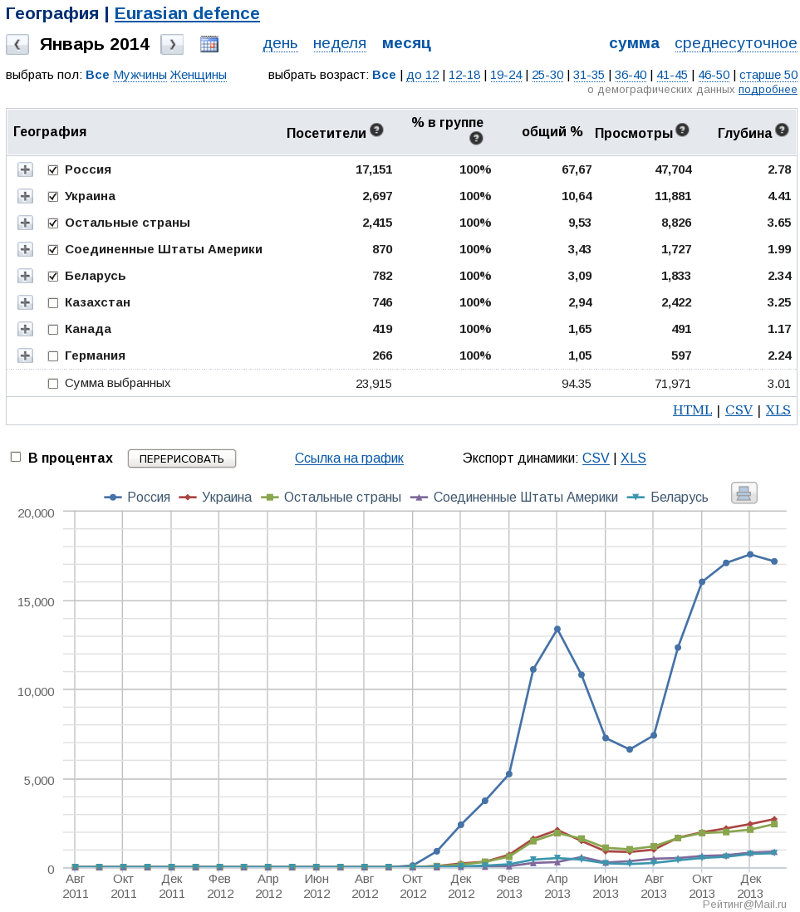Toggle Соединенные Штаты Америки legend entry
800x912 pixels.
(514, 497)
